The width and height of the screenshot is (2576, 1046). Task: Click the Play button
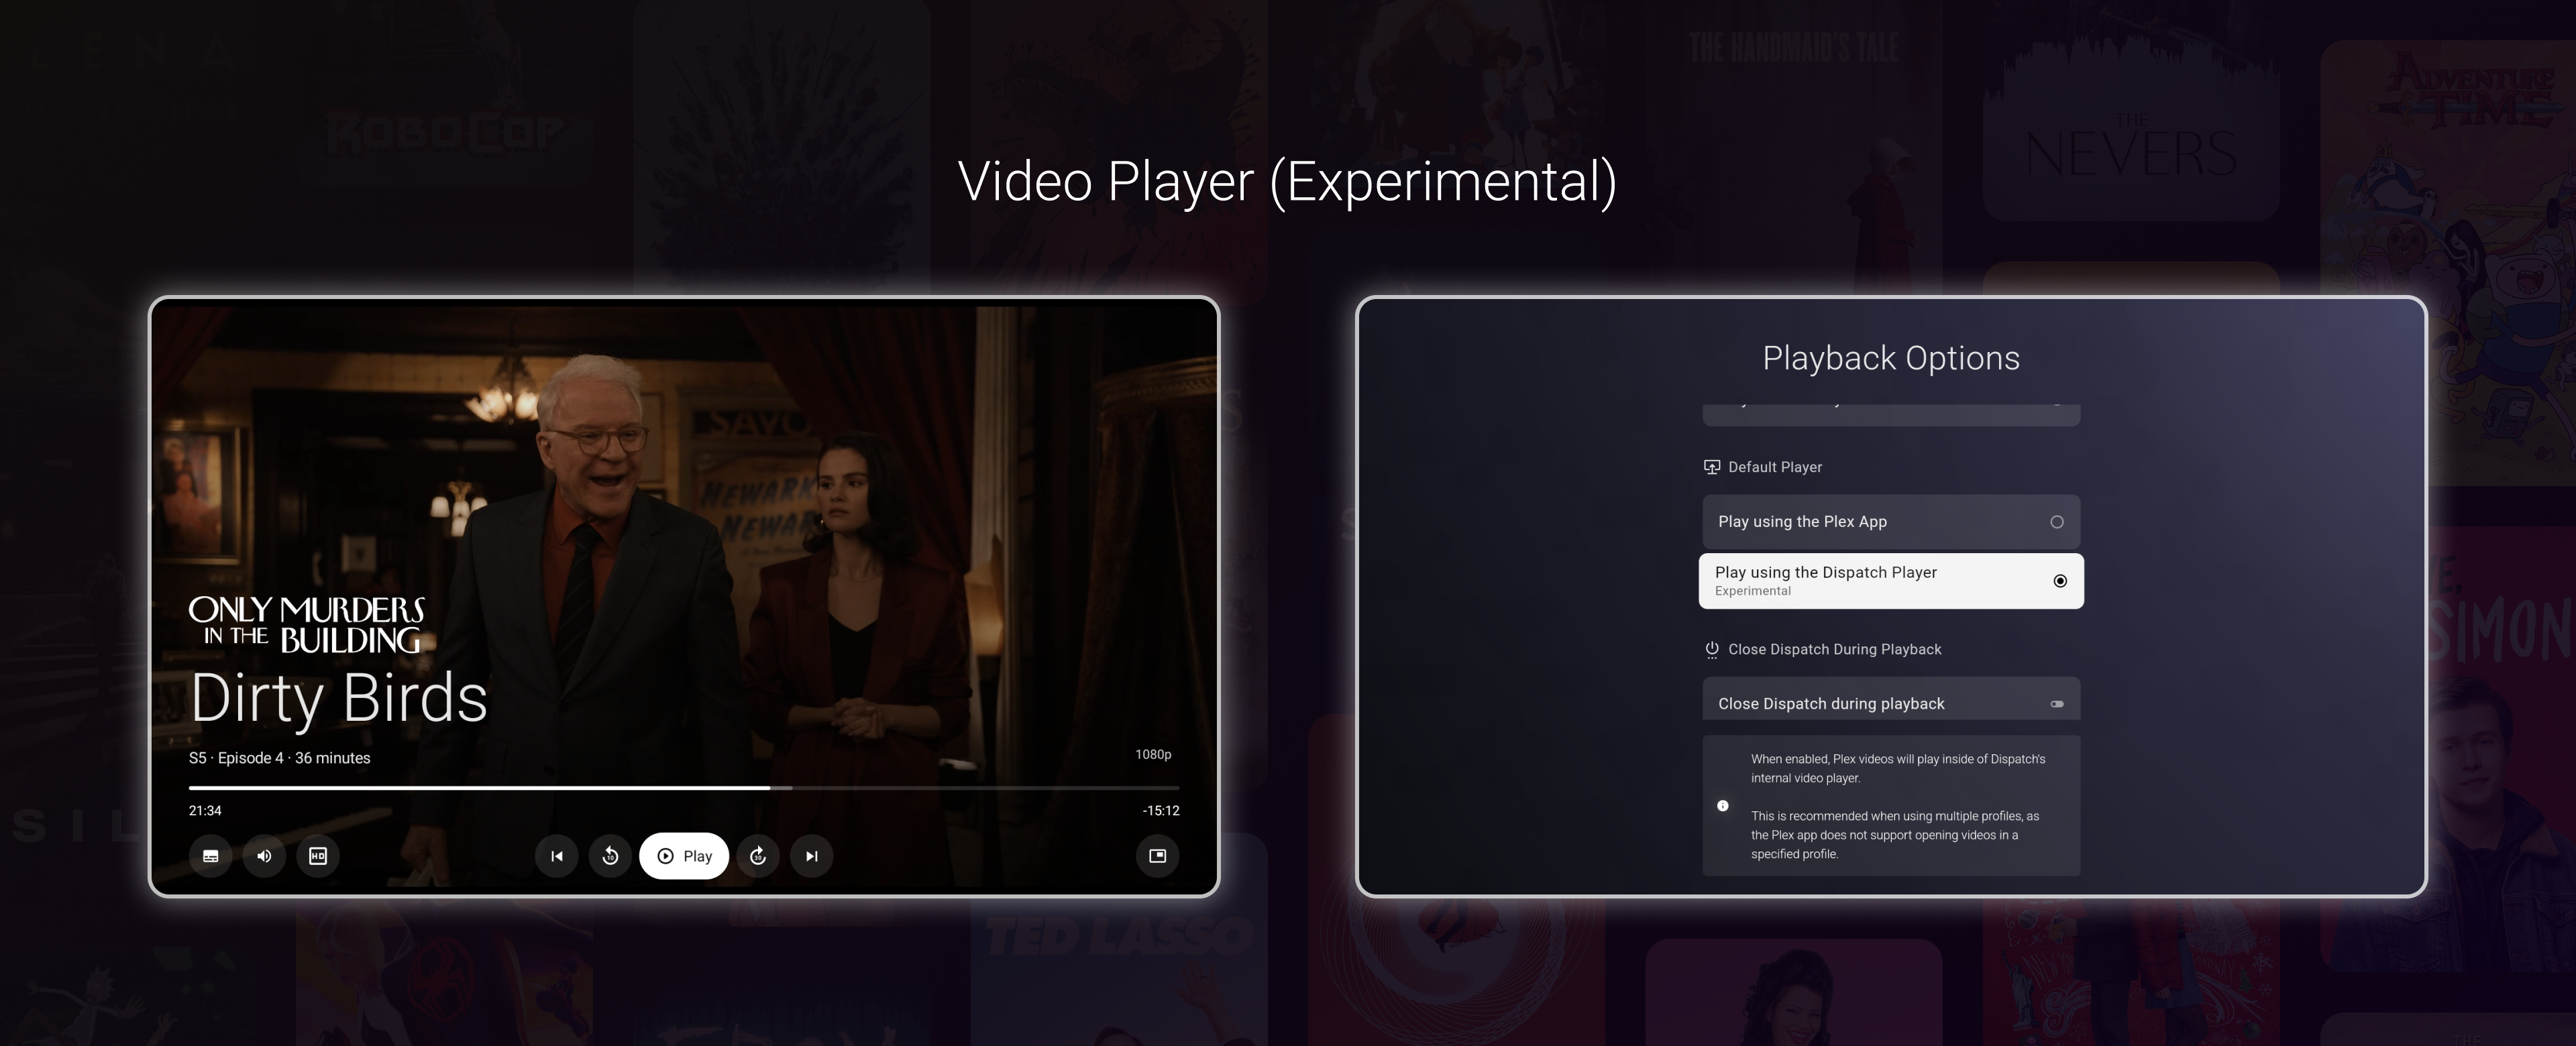[684, 856]
